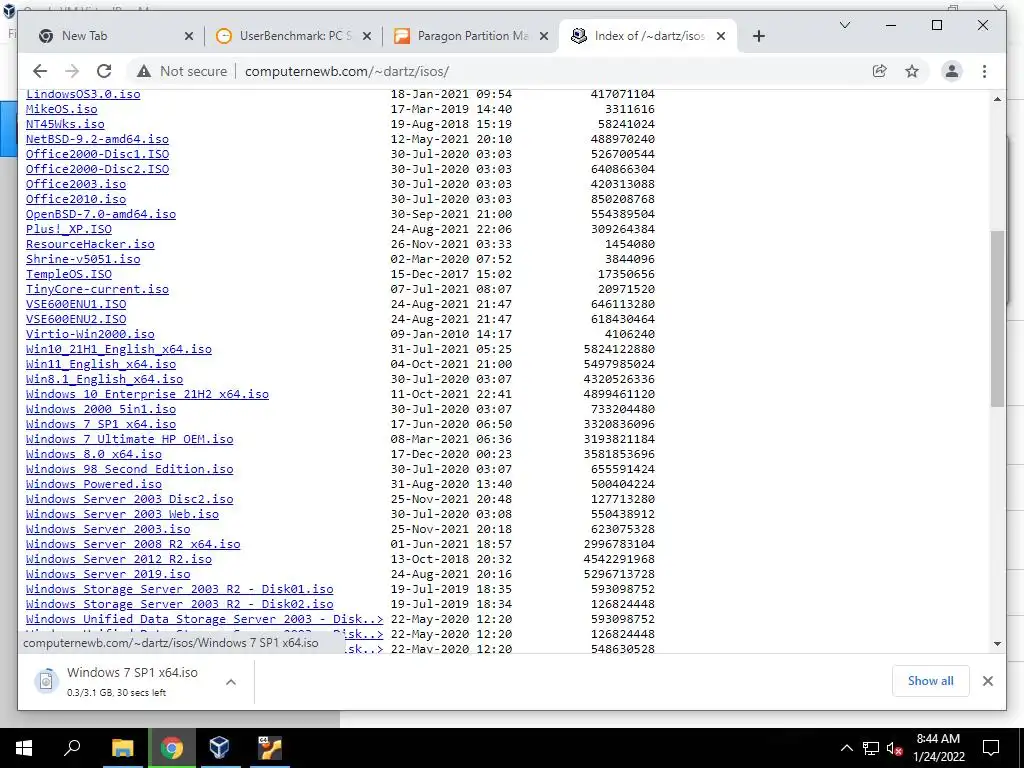Screen dimensions: 1024x768
Task: Download MikeOS.iso
Action: tap(61, 109)
